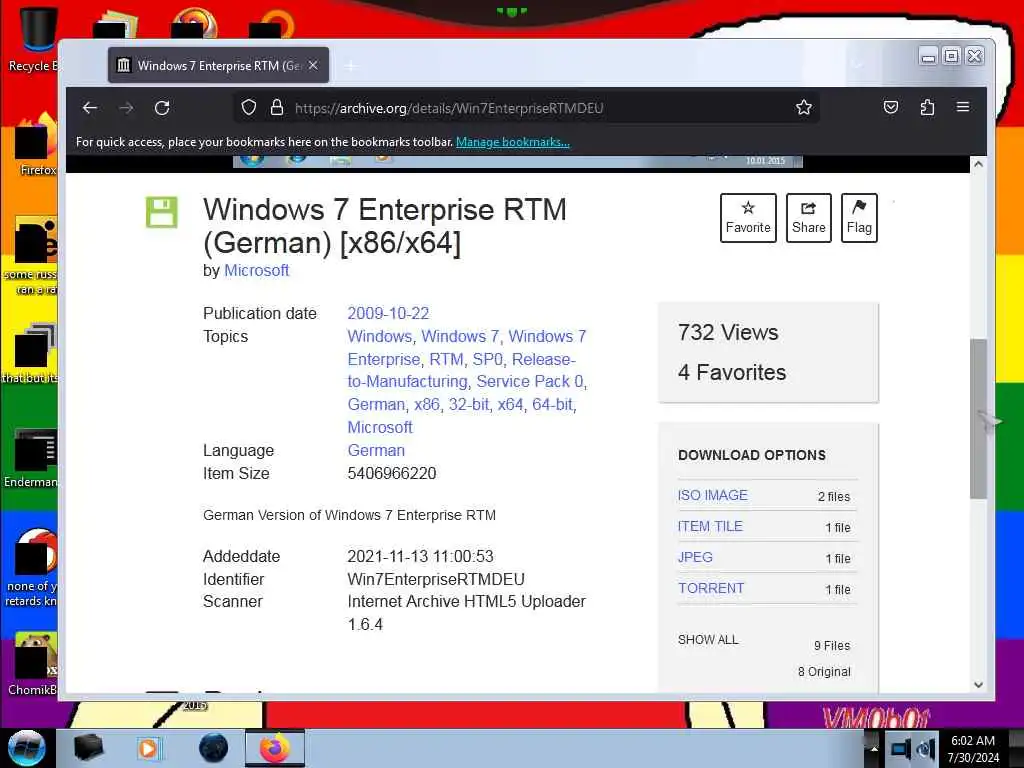Open the tracking protection shield icon
The width and height of the screenshot is (1024, 768).
(x=249, y=107)
